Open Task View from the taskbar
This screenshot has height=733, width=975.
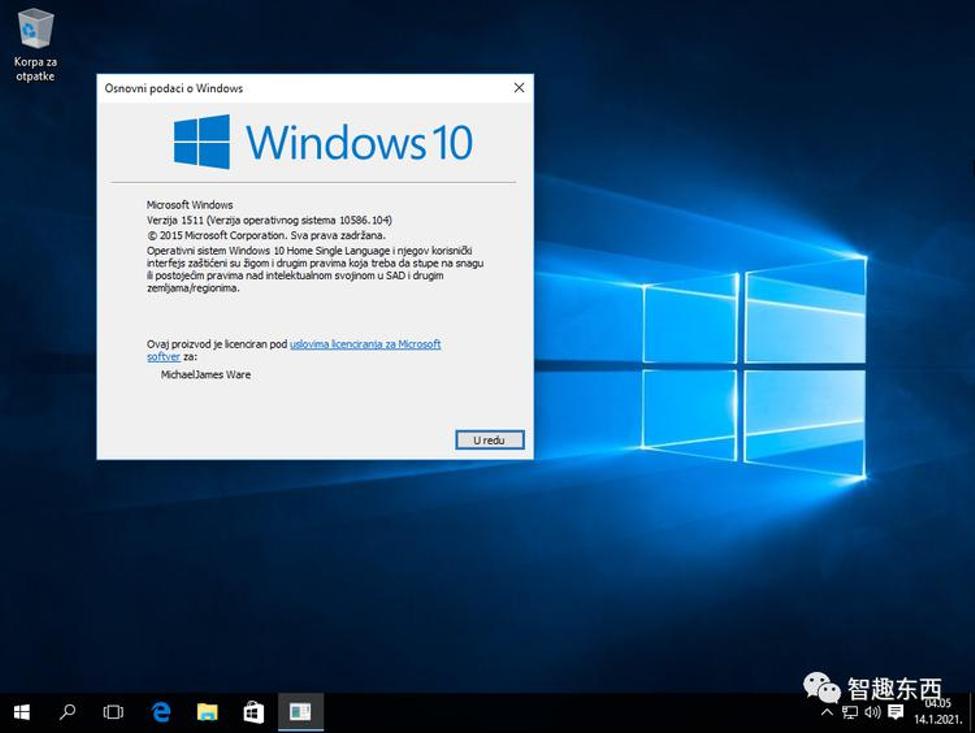tap(113, 712)
